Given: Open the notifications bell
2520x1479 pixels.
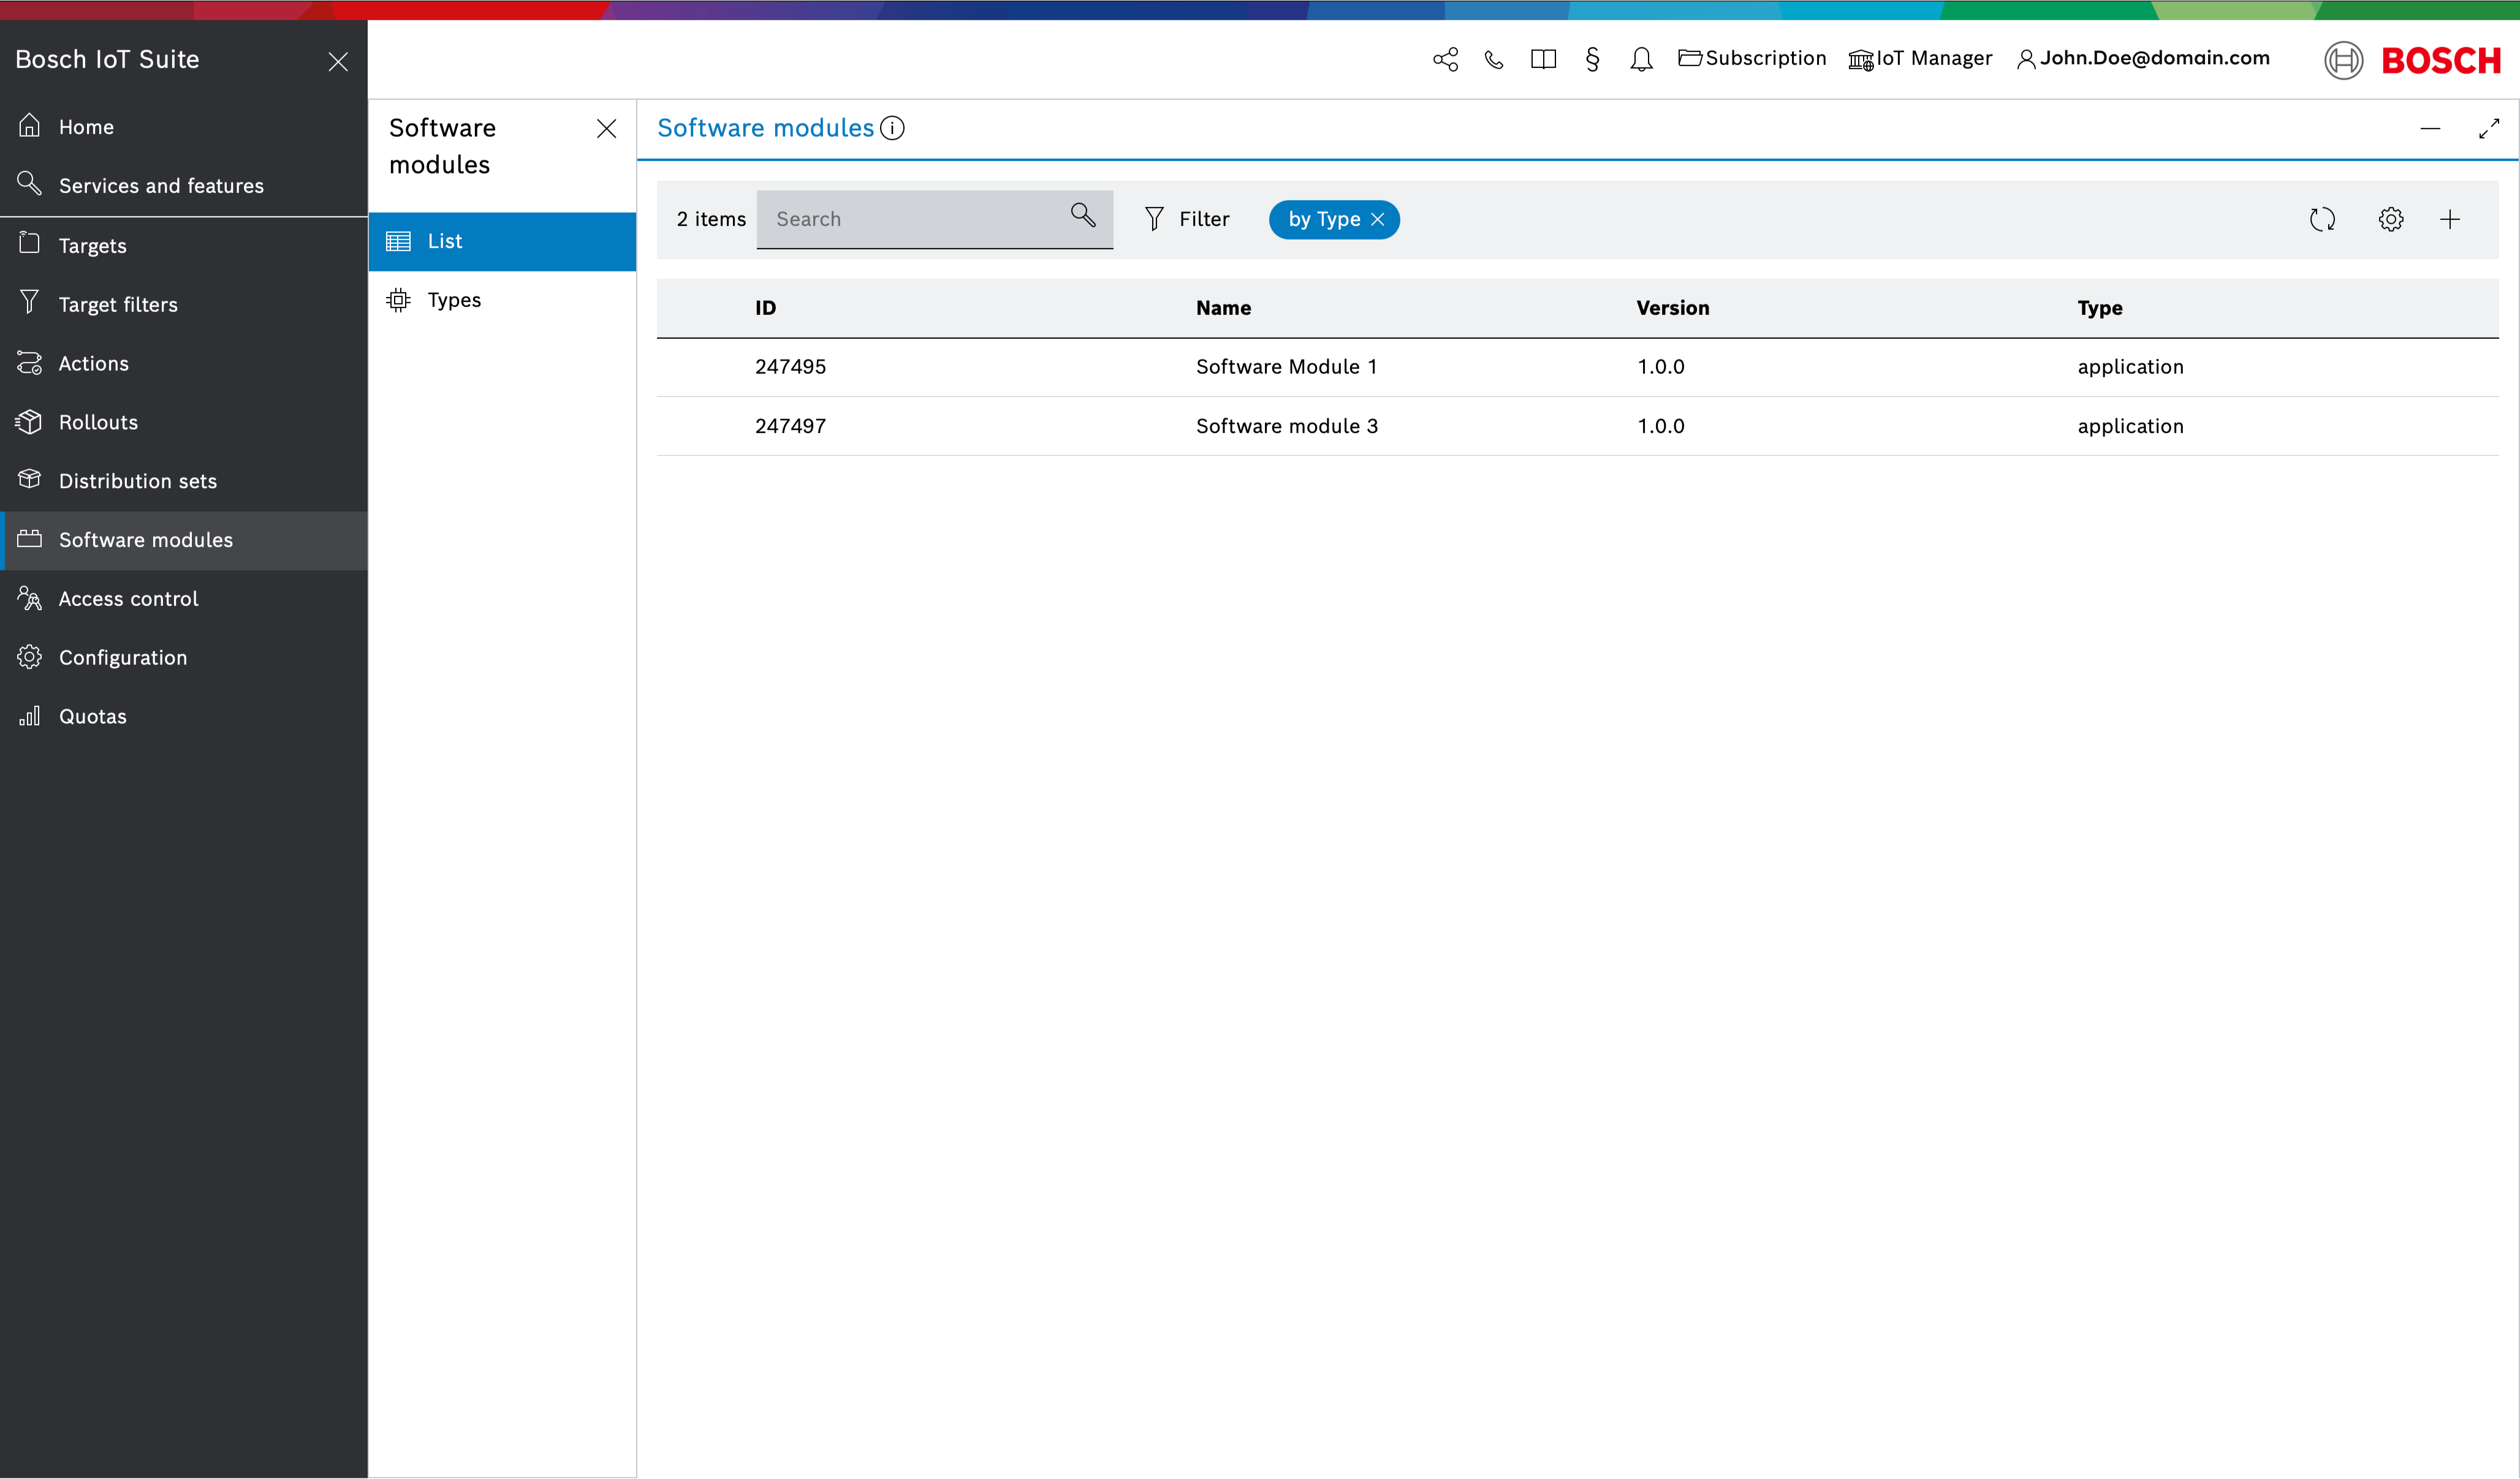Looking at the screenshot, I should (x=1641, y=59).
